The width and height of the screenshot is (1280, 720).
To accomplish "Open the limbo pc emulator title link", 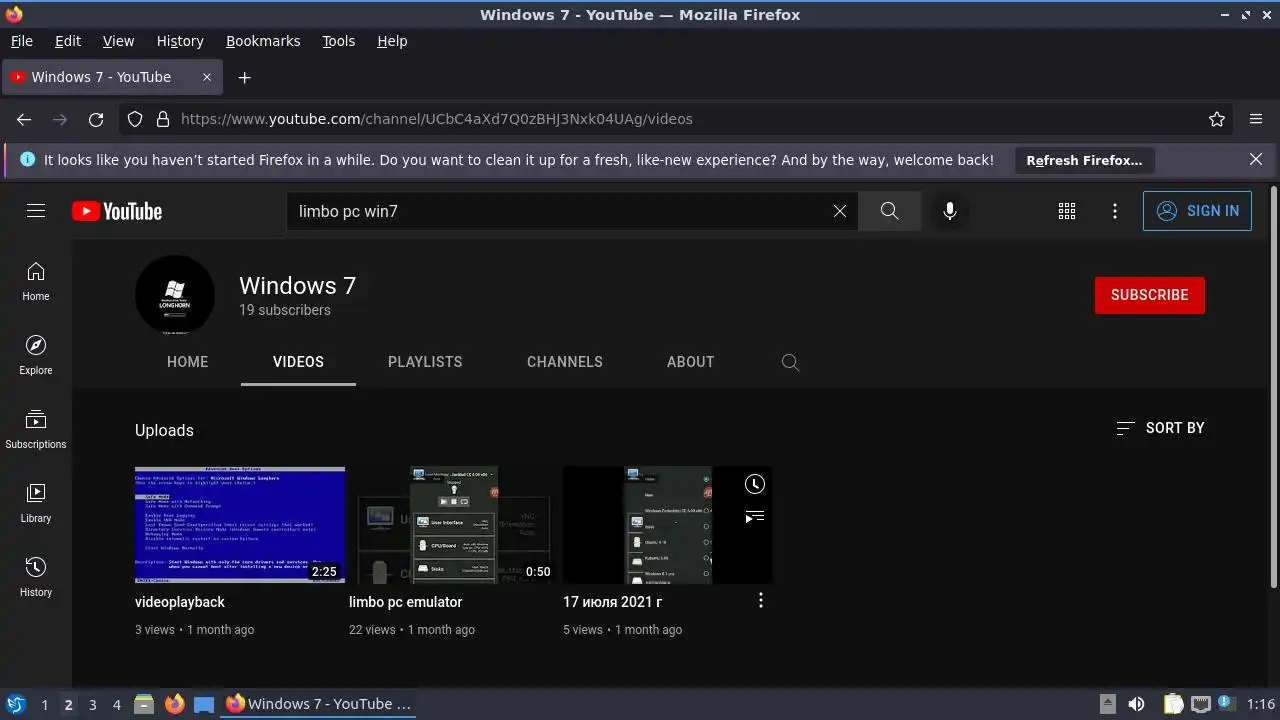I will pyautogui.click(x=405, y=602).
